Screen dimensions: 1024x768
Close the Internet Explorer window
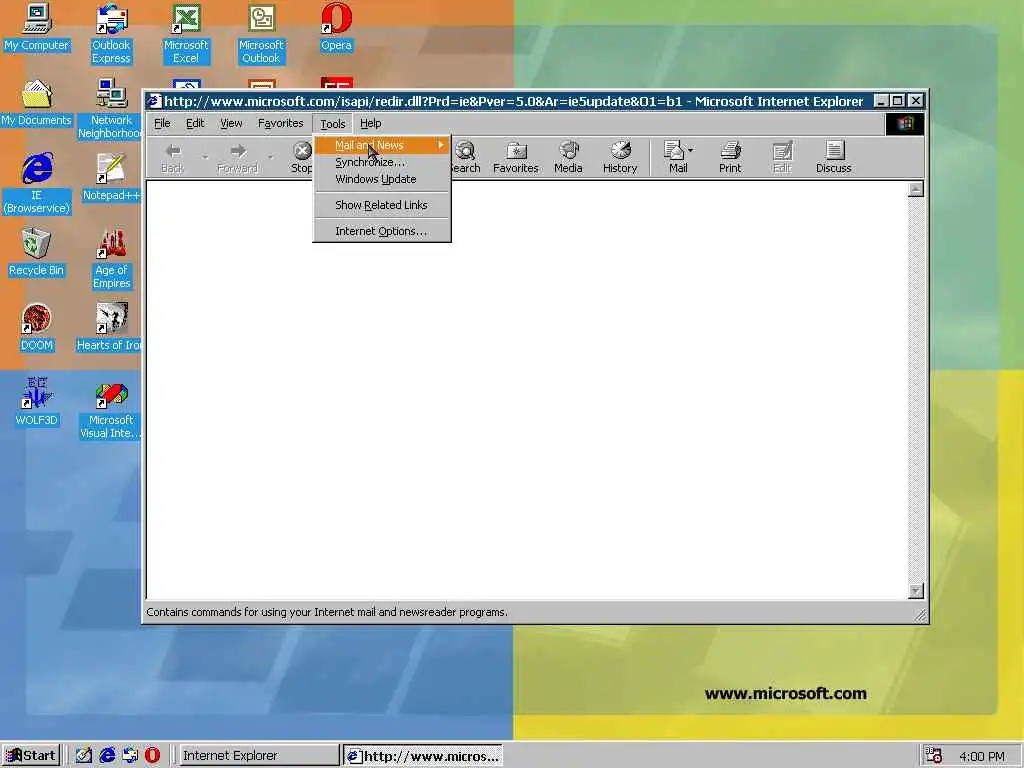coord(916,101)
